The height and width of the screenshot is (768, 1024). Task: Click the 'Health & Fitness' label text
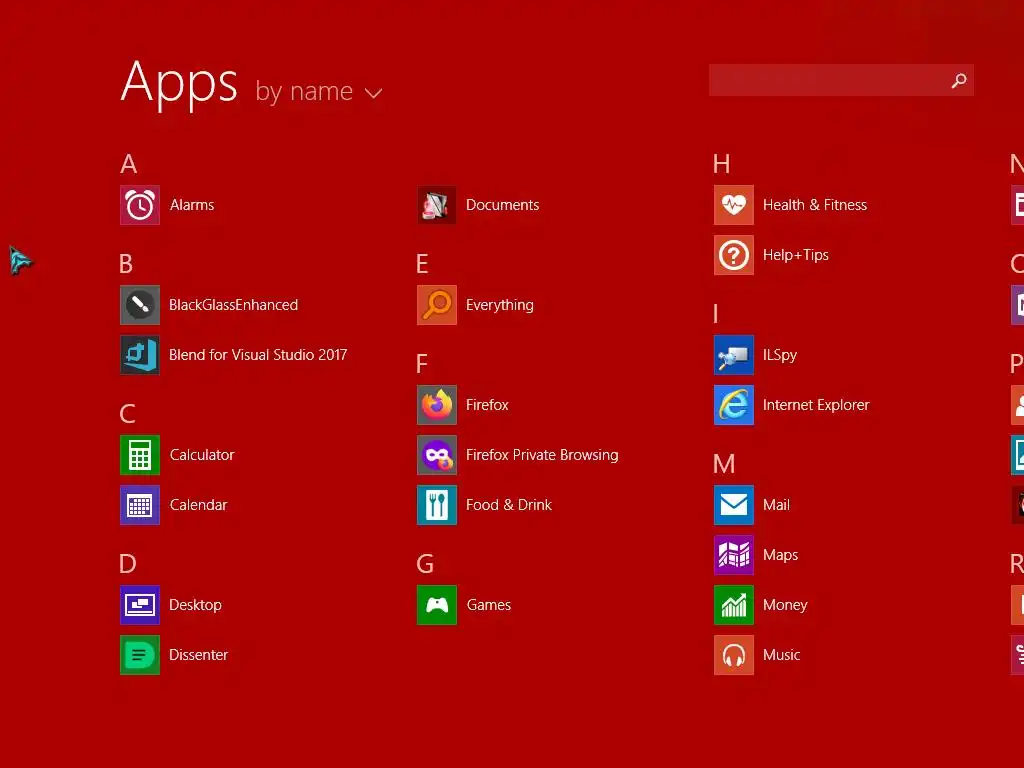(815, 205)
